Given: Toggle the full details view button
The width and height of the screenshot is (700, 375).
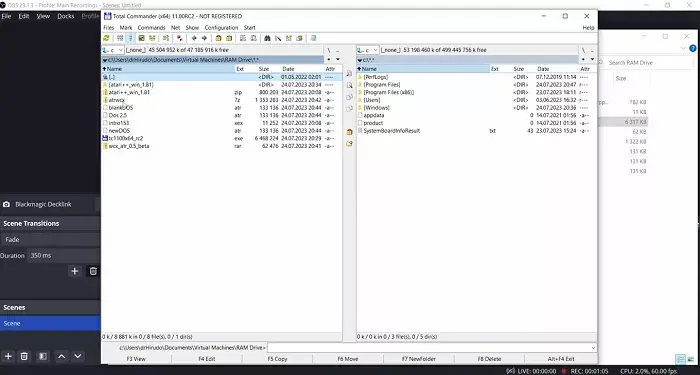Looking at the screenshot, I should (x=130, y=38).
